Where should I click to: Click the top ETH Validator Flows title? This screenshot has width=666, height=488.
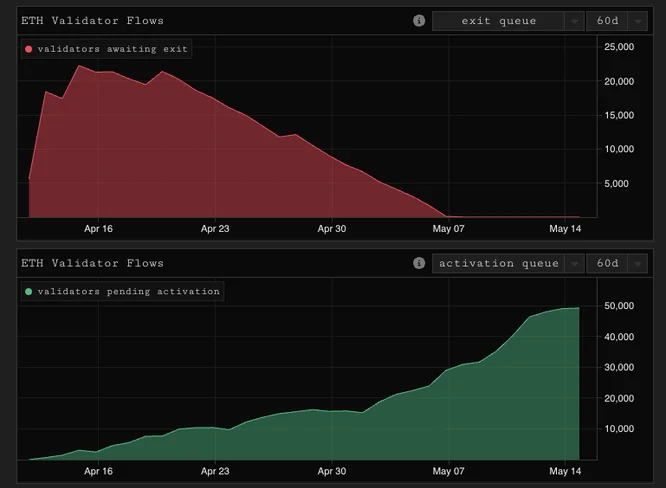coord(92,20)
